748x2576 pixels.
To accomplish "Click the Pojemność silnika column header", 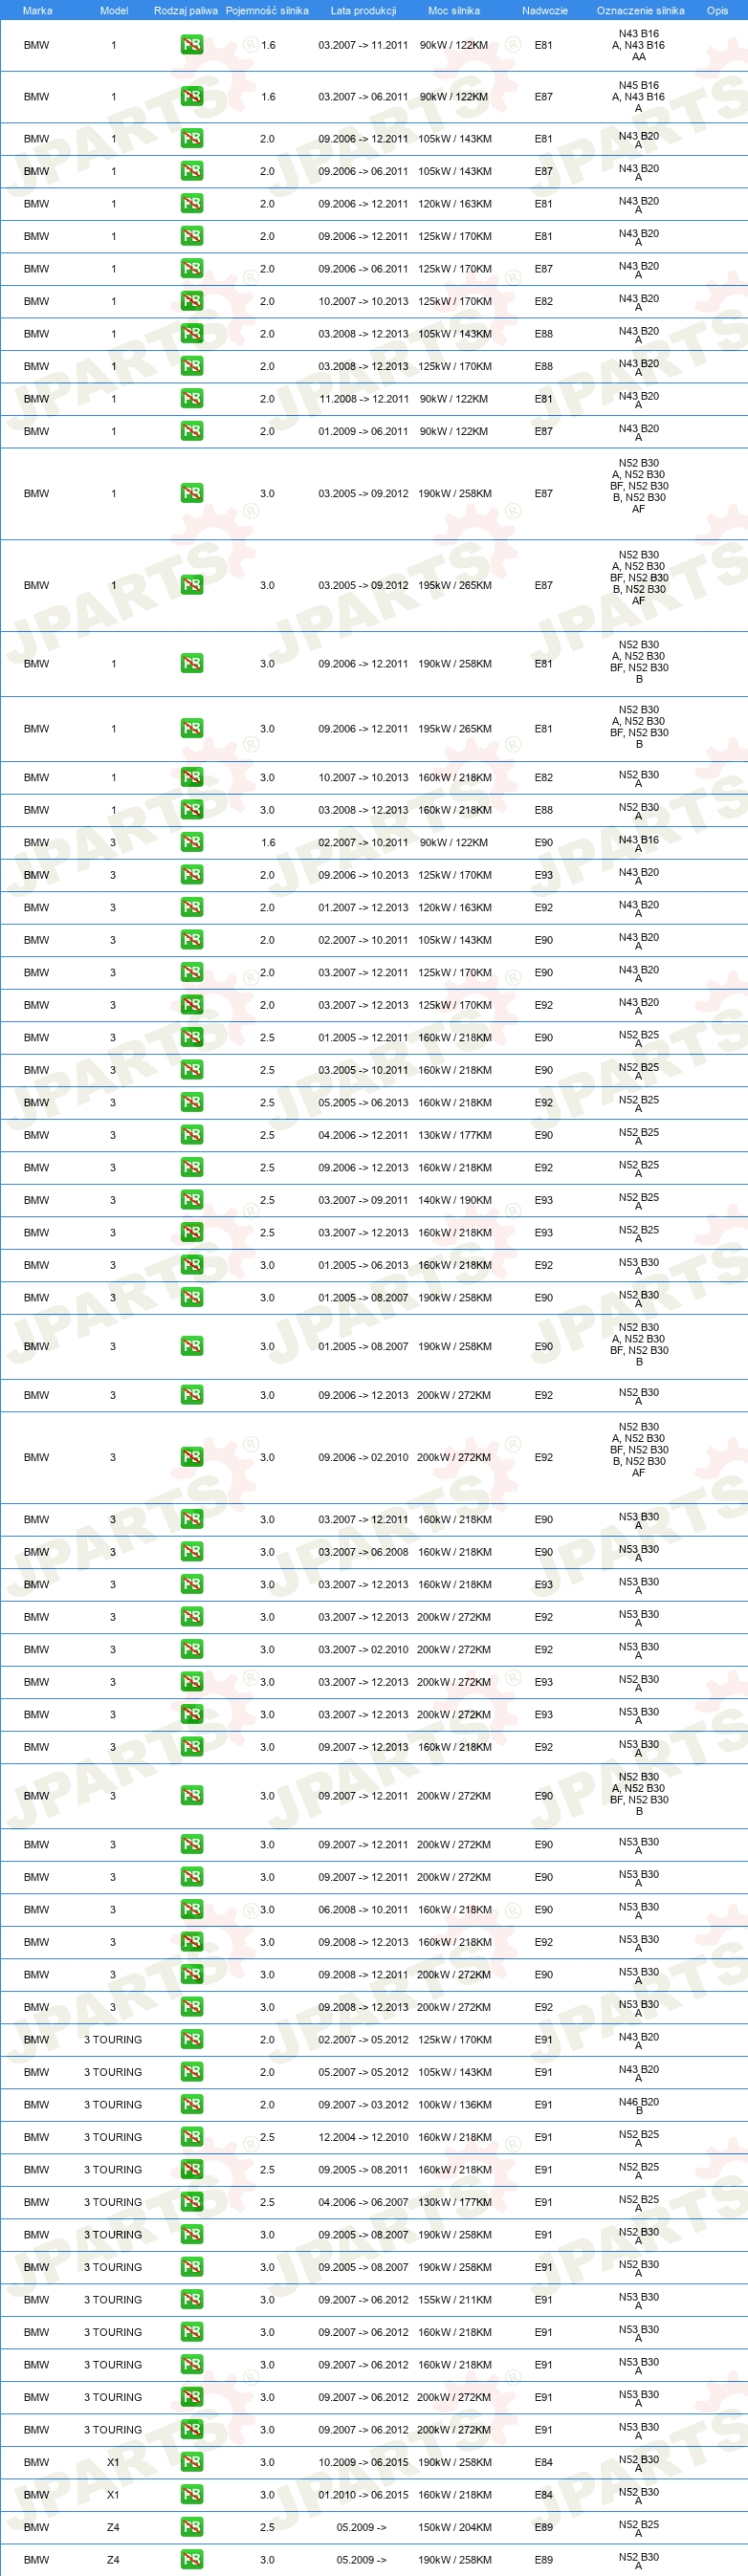I will tap(267, 11).
